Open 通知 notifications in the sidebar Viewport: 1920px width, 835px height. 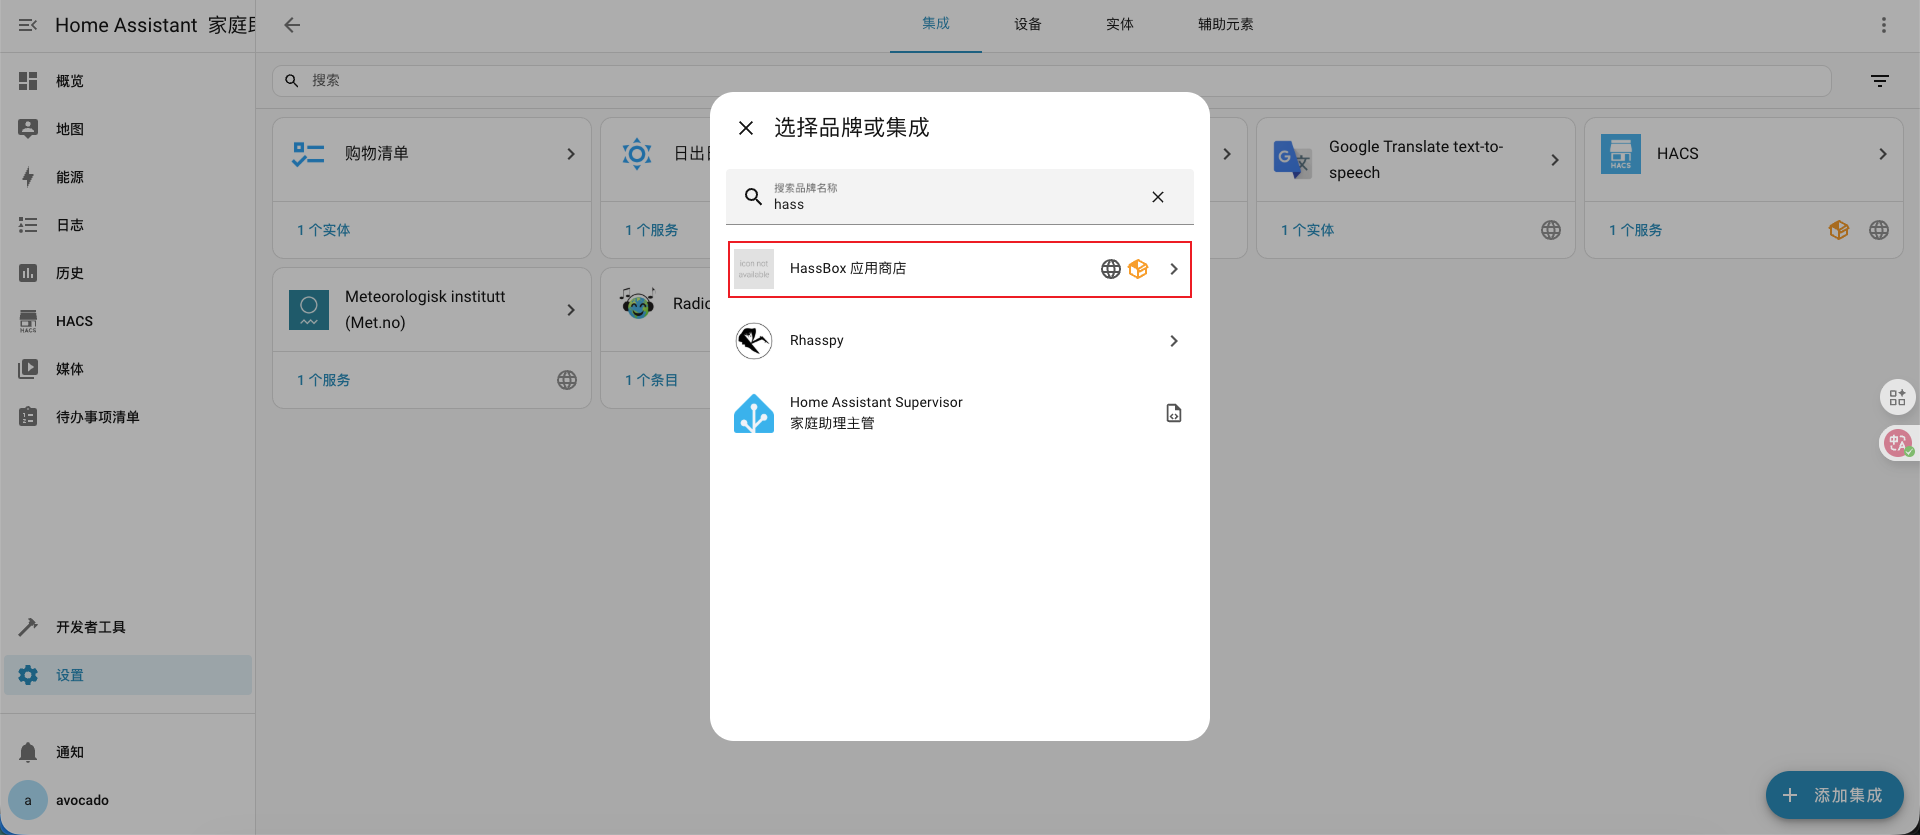click(x=70, y=752)
